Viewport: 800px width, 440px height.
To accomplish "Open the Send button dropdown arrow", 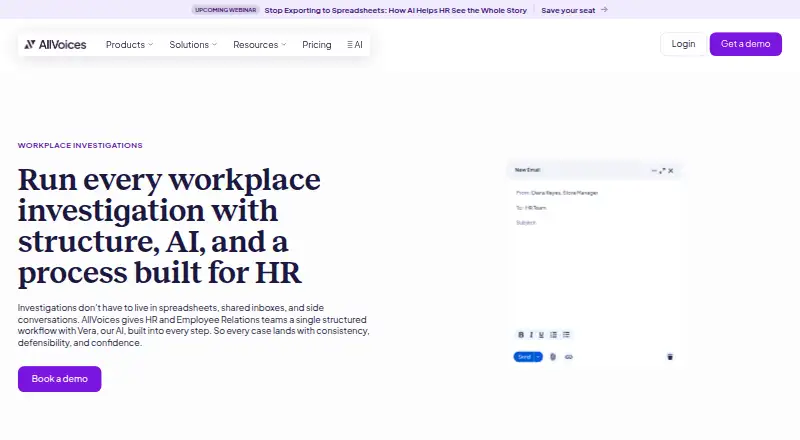I will pos(538,357).
